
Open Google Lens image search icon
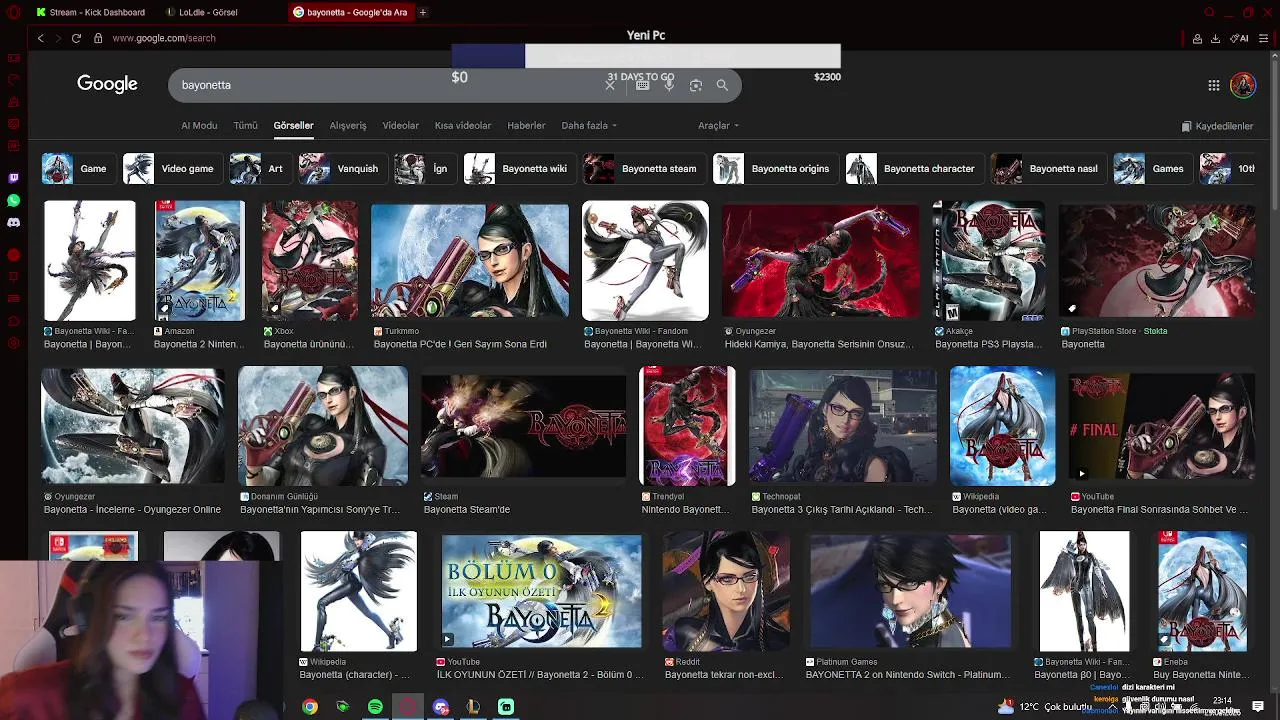pyautogui.click(x=696, y=85)
